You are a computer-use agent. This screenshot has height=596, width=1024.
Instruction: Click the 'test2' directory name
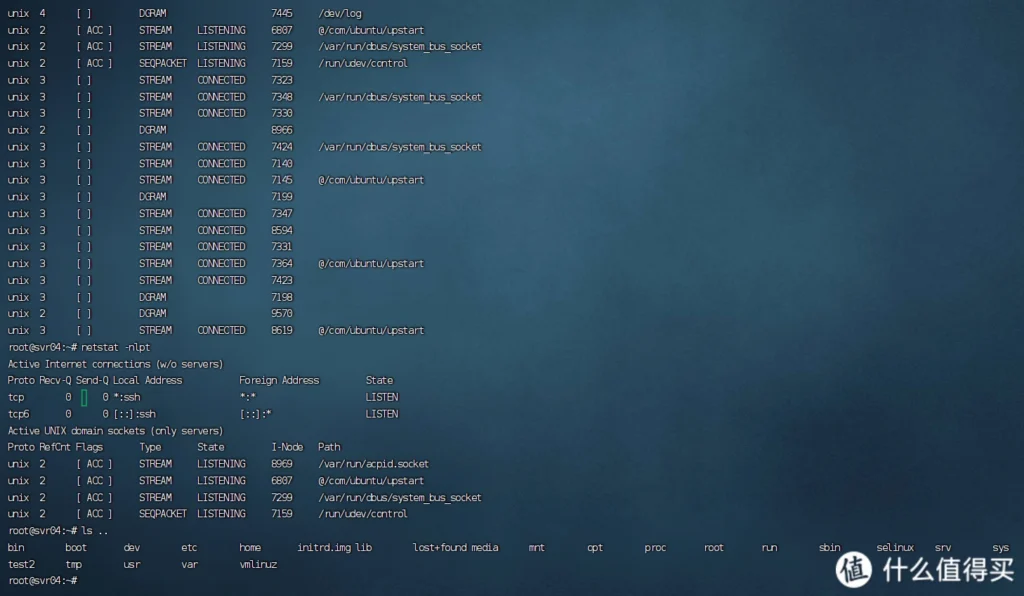coord(21,564)
